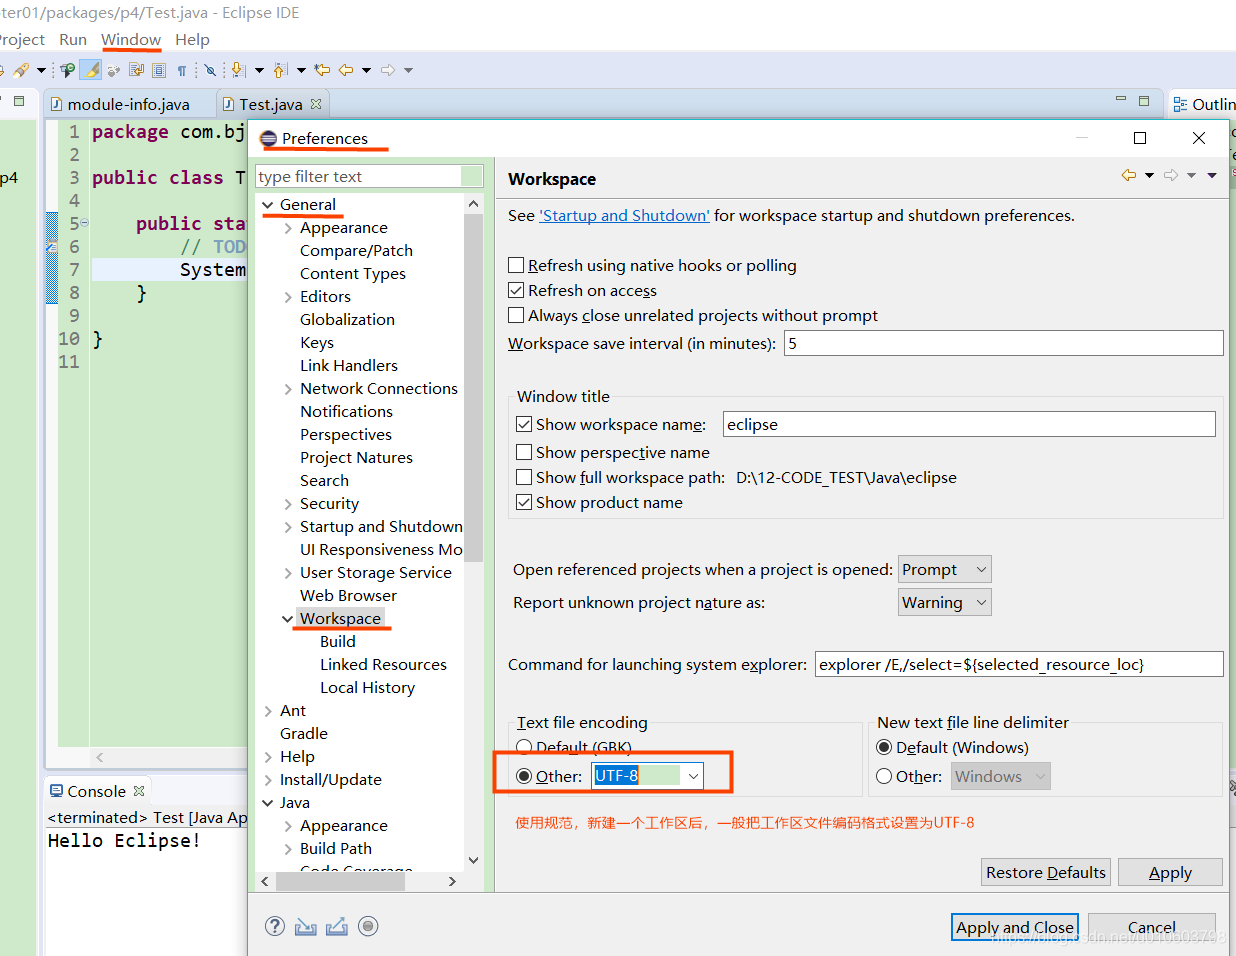Enable Refresh using native hooks or polling
The width and height of the screenshot is (1236, 956).
point(516,265)
